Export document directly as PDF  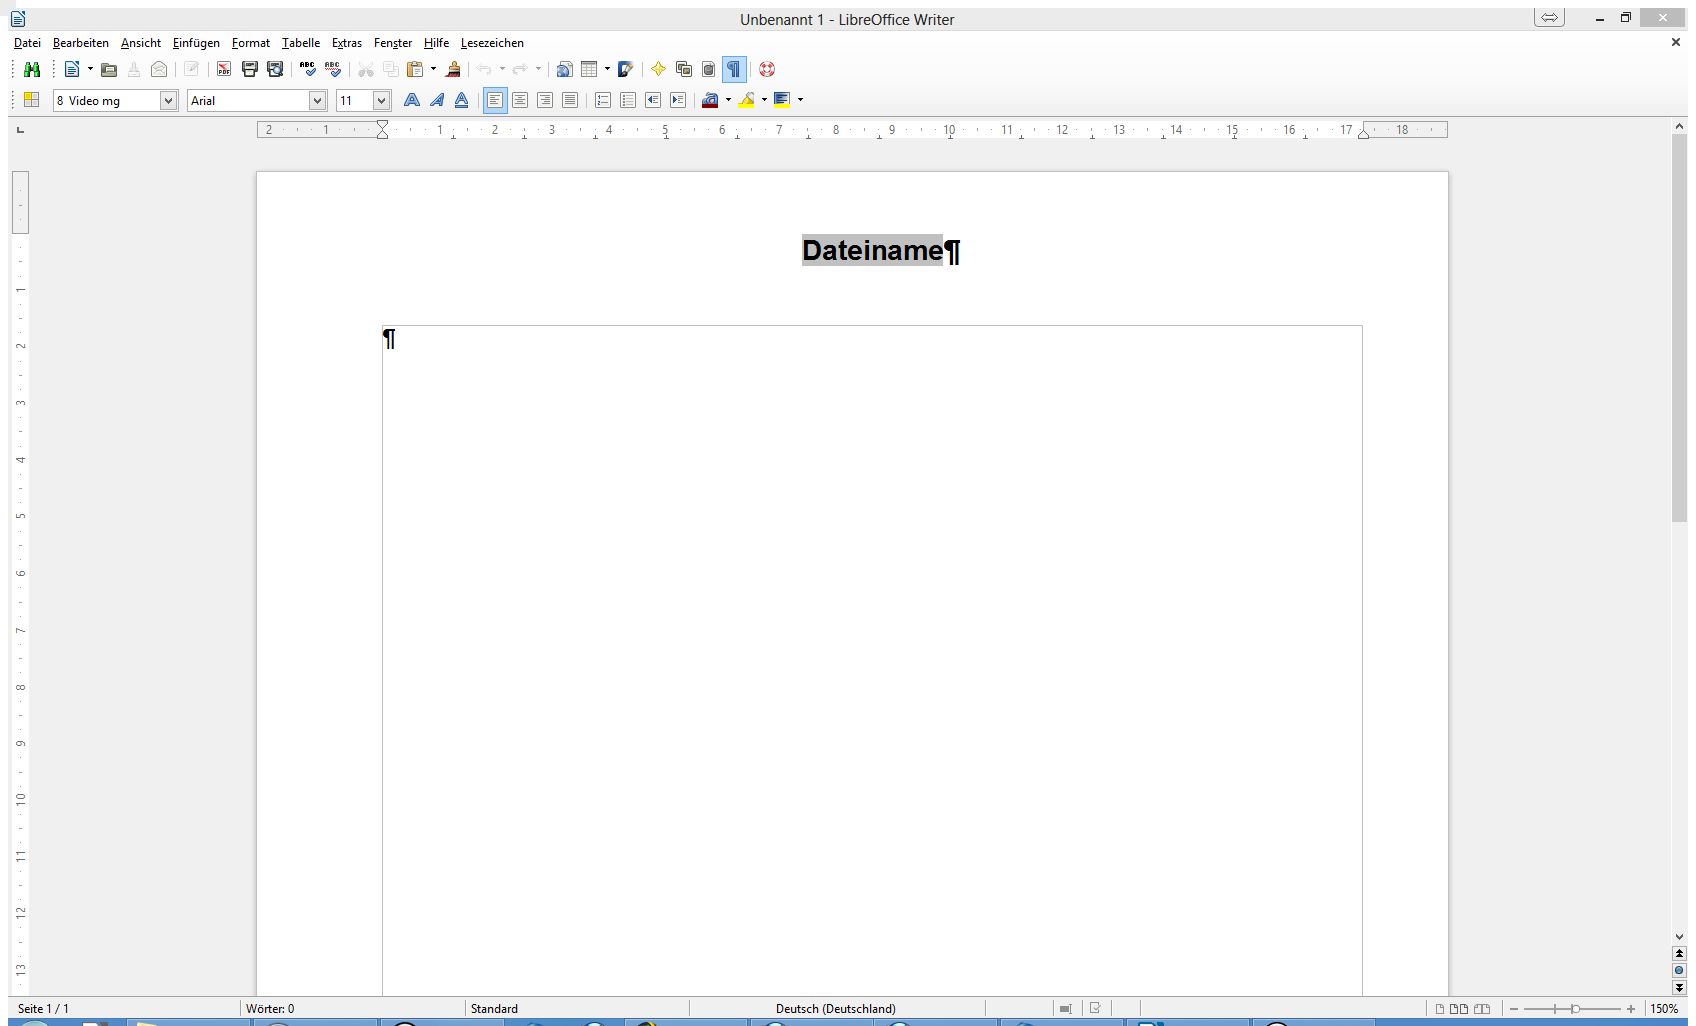tap(224, 69)
